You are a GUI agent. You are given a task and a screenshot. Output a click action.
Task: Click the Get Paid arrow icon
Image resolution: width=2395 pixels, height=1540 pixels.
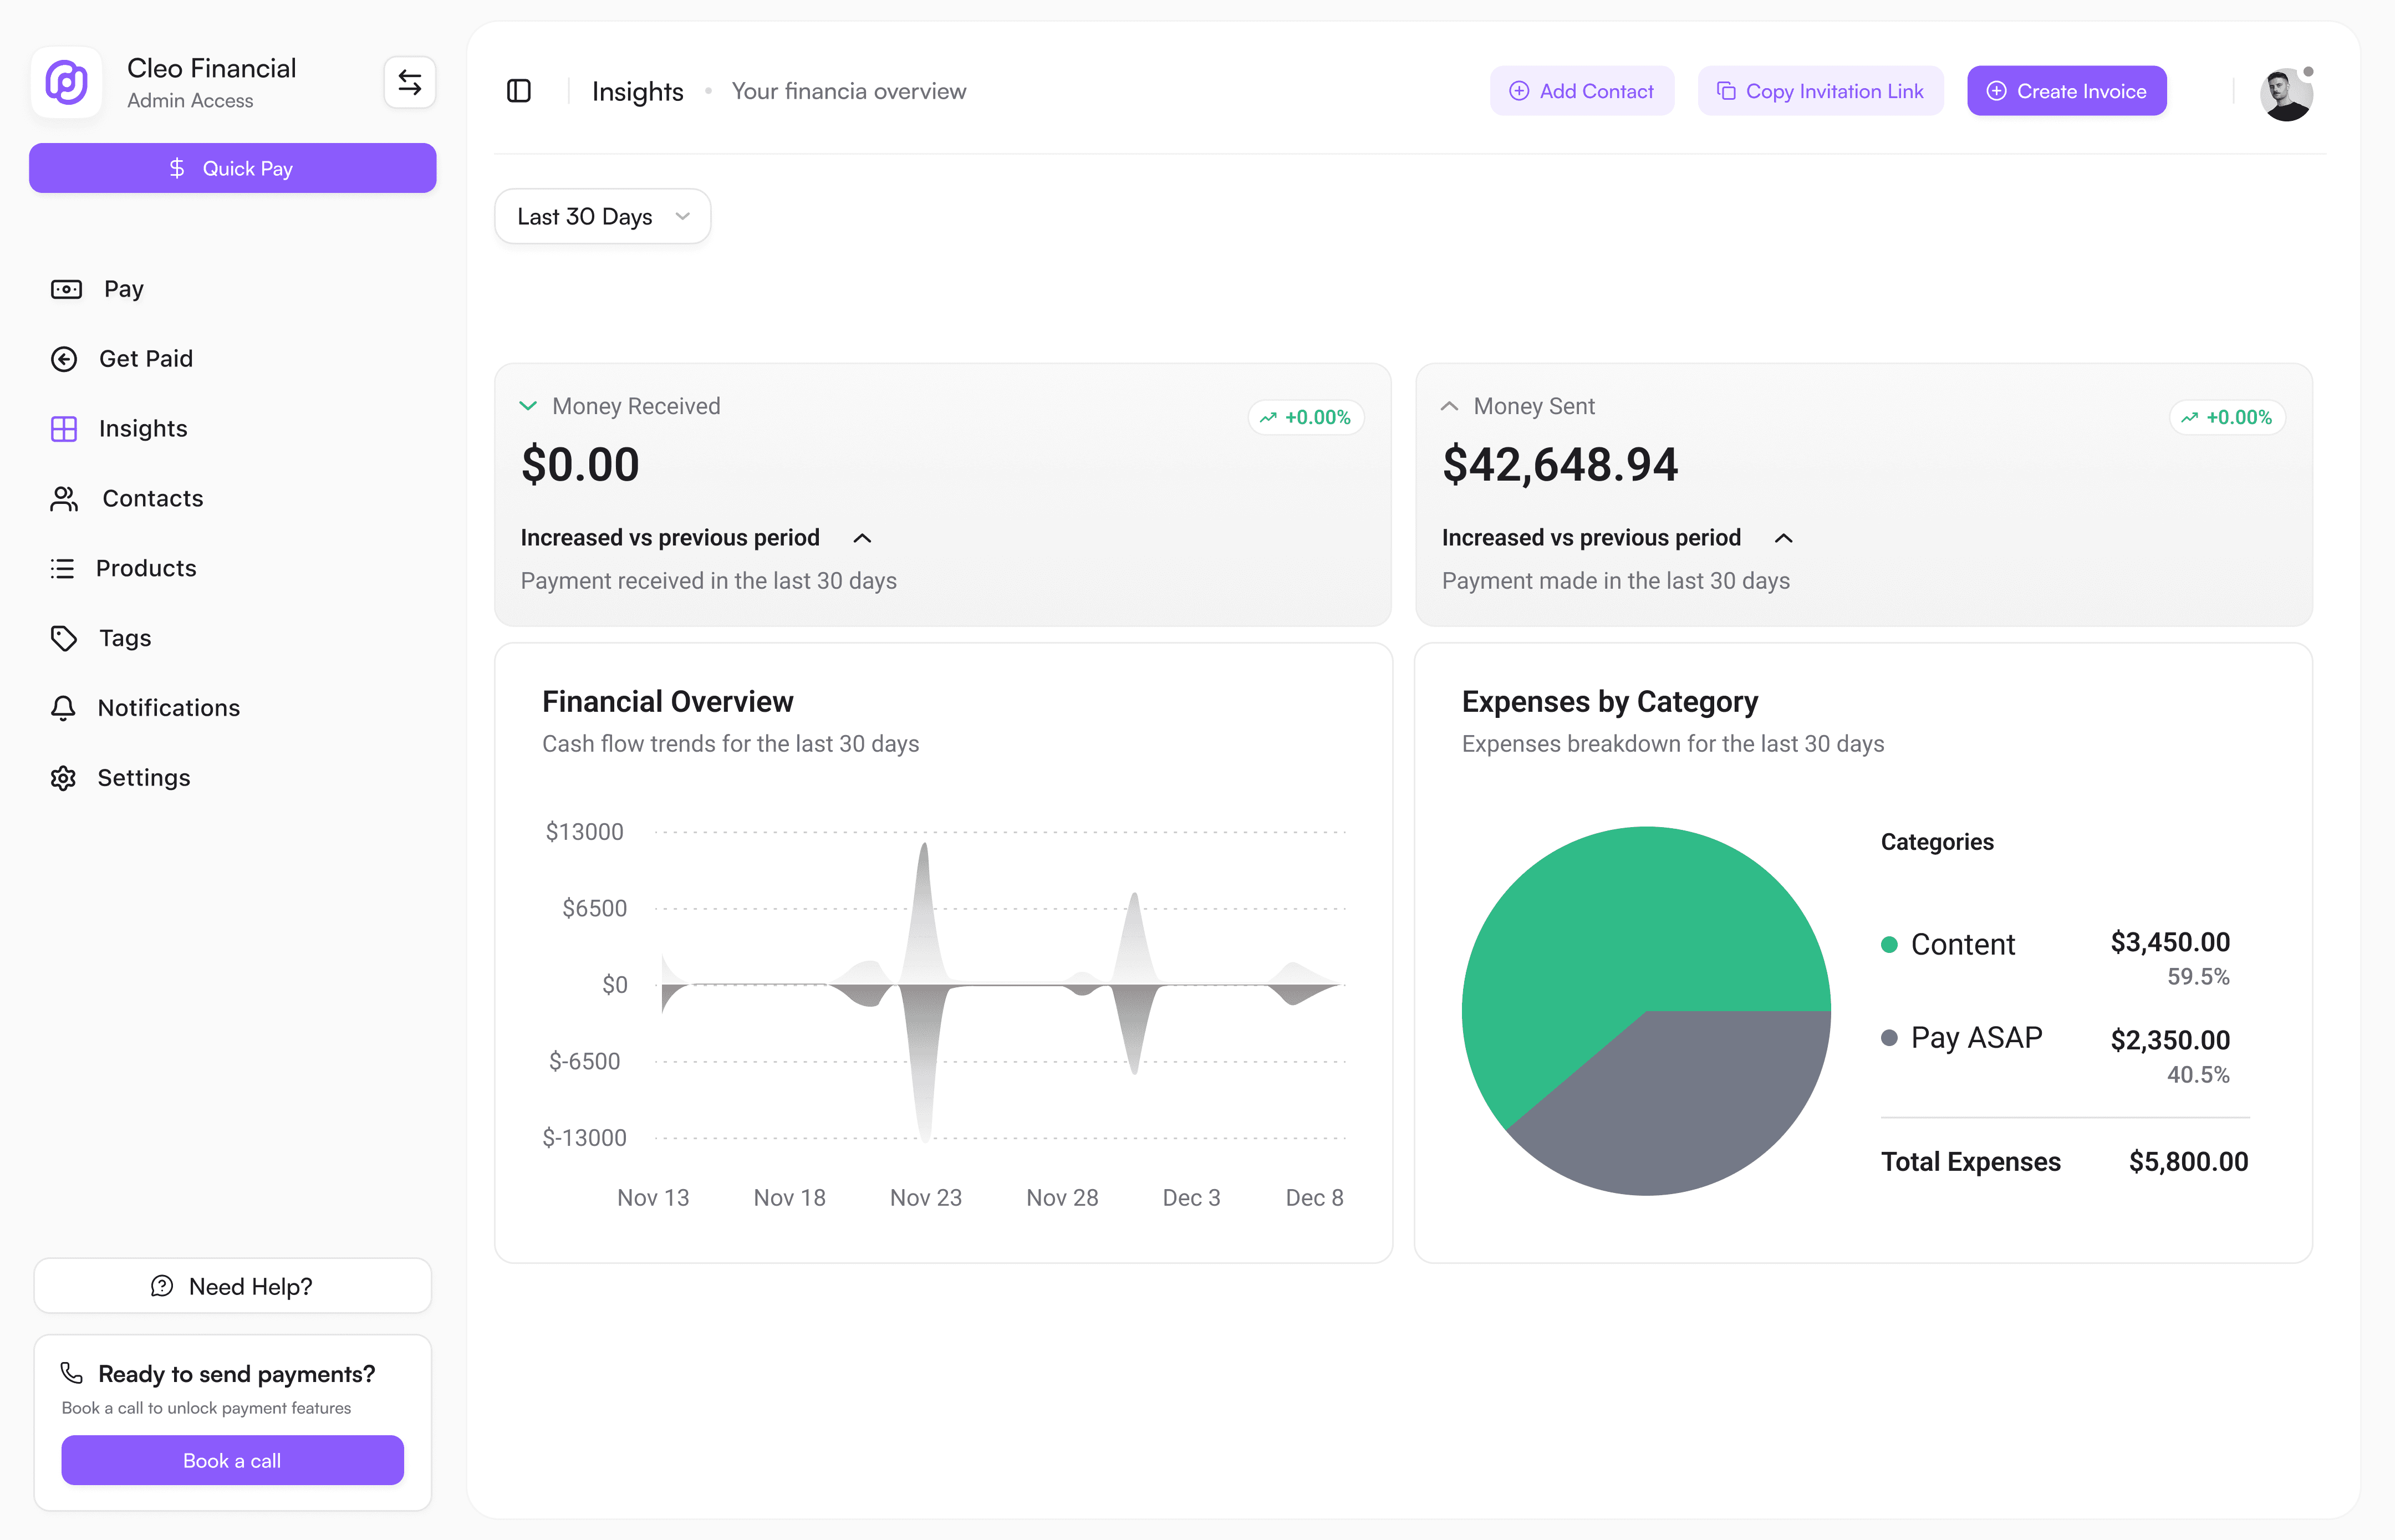click(64, 359)
